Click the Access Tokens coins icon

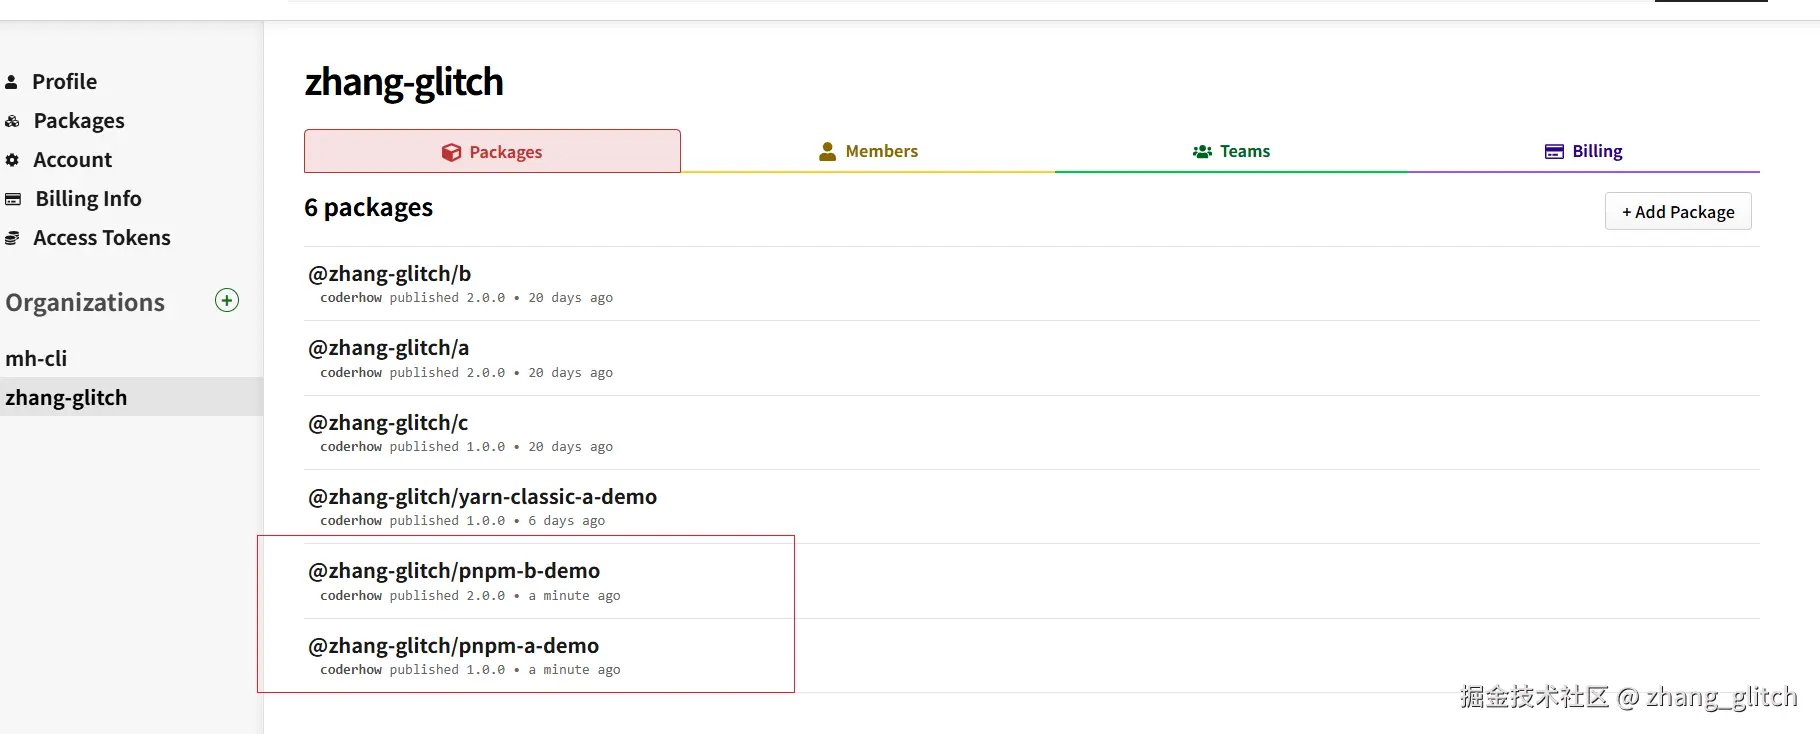[12, 238]
